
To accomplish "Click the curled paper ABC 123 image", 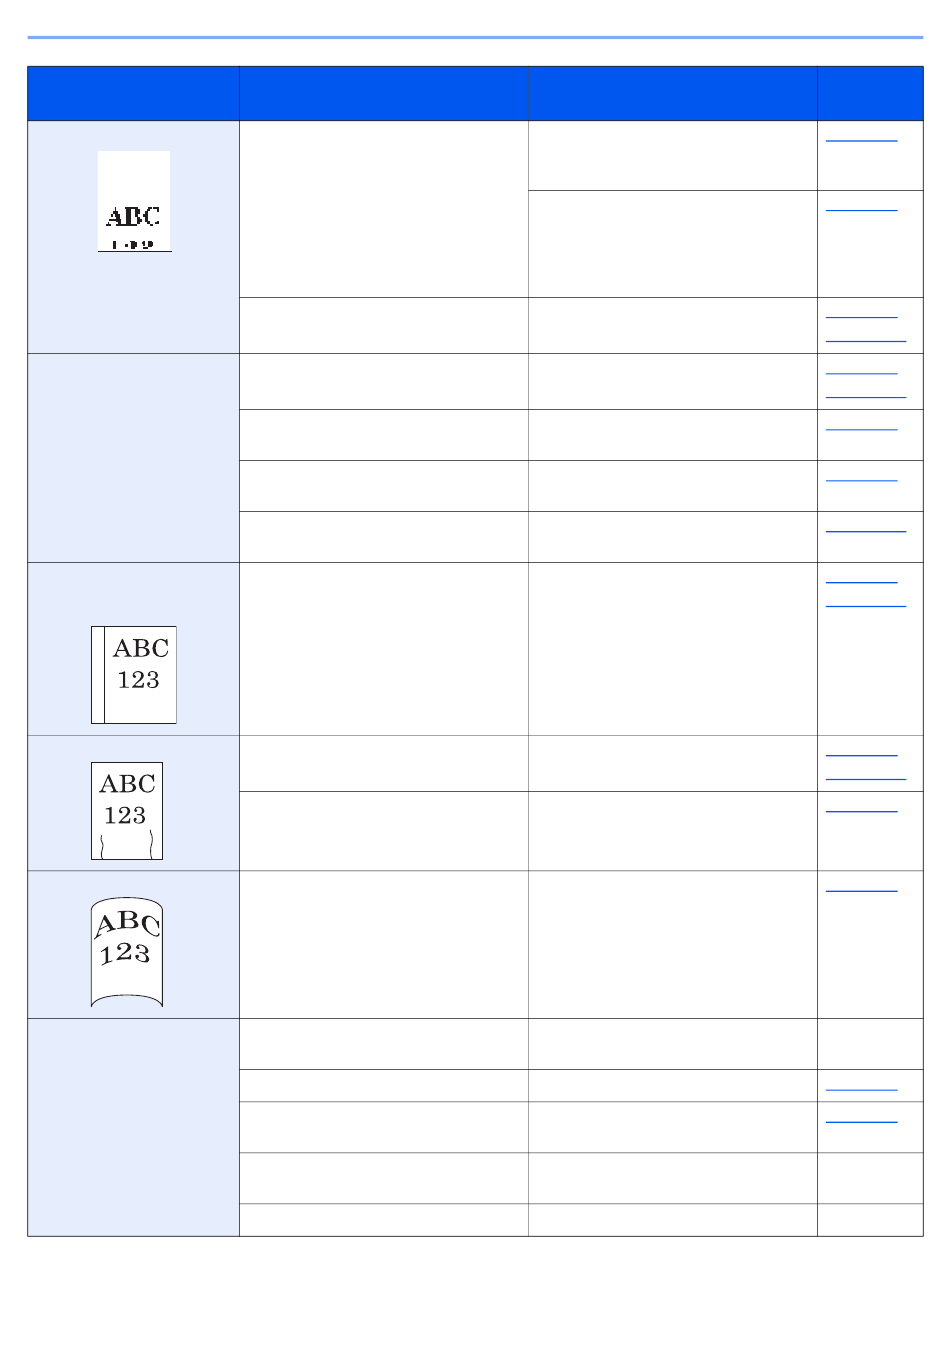I will 127,952.
